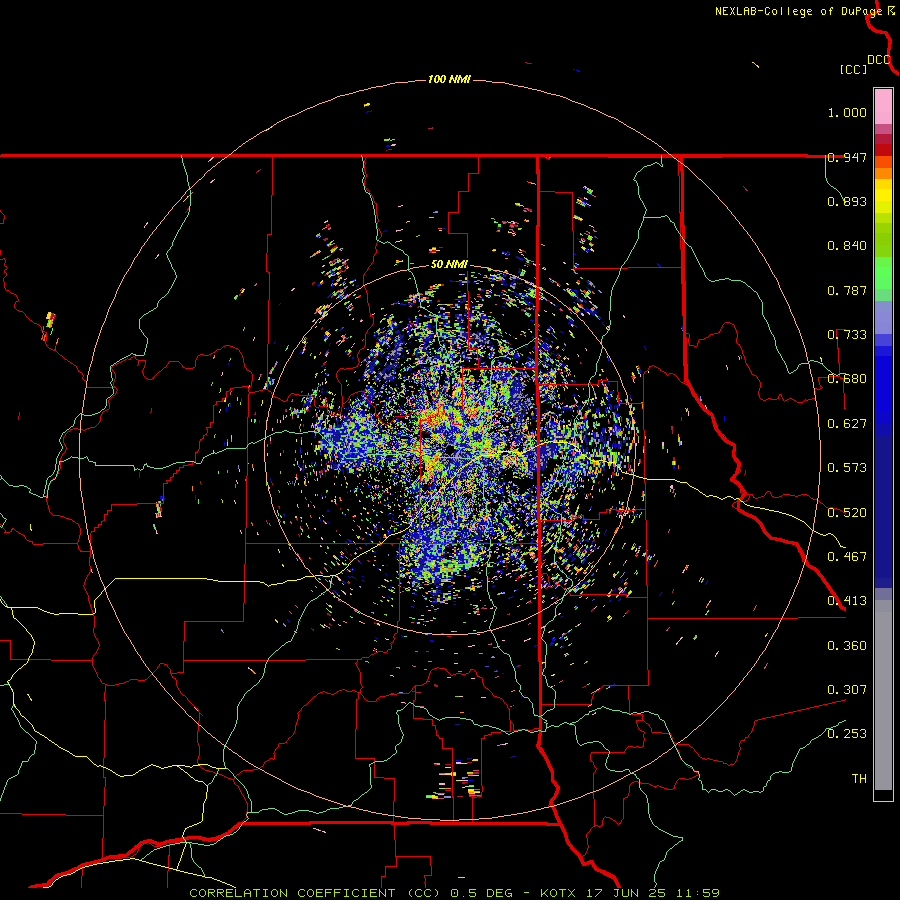The image size is (900, 900).
Task: Click the 0.680 legend value
Action: click(847, 379)
